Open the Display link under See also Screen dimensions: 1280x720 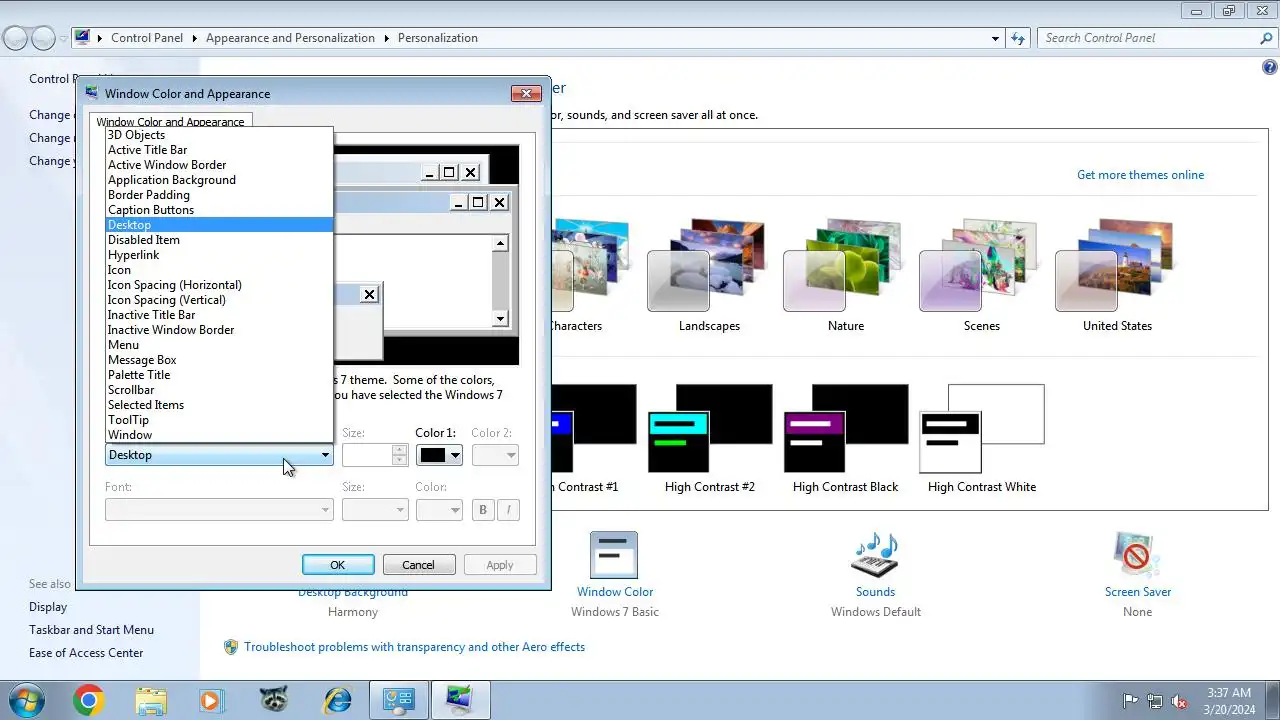(x=48, y=607)
